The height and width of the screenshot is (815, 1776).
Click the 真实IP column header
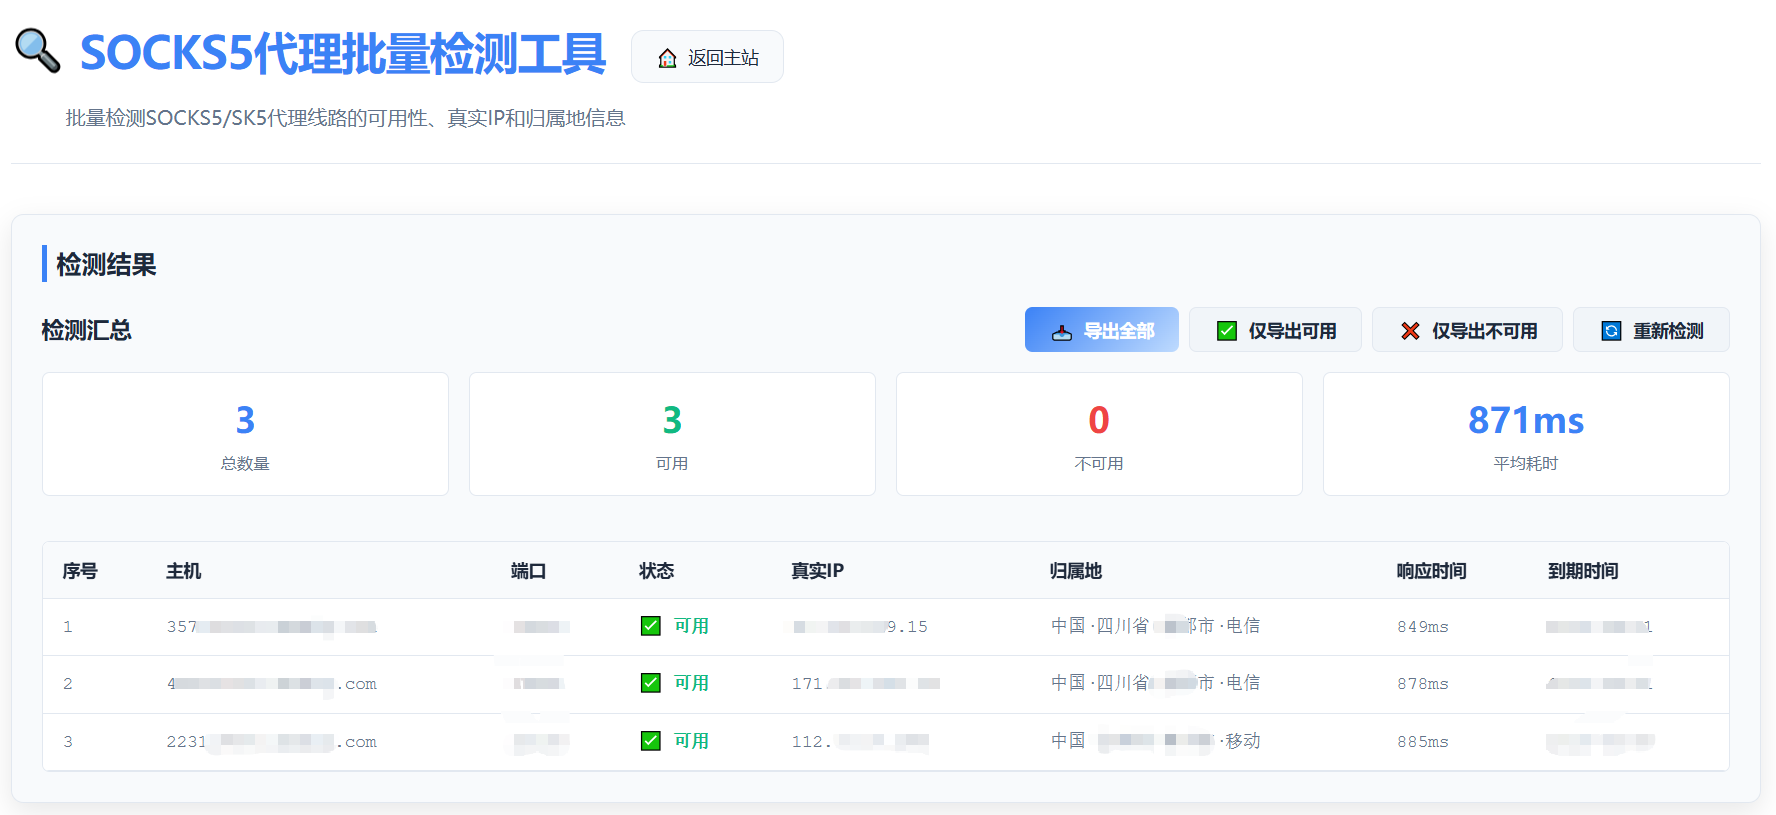point(817,571)
